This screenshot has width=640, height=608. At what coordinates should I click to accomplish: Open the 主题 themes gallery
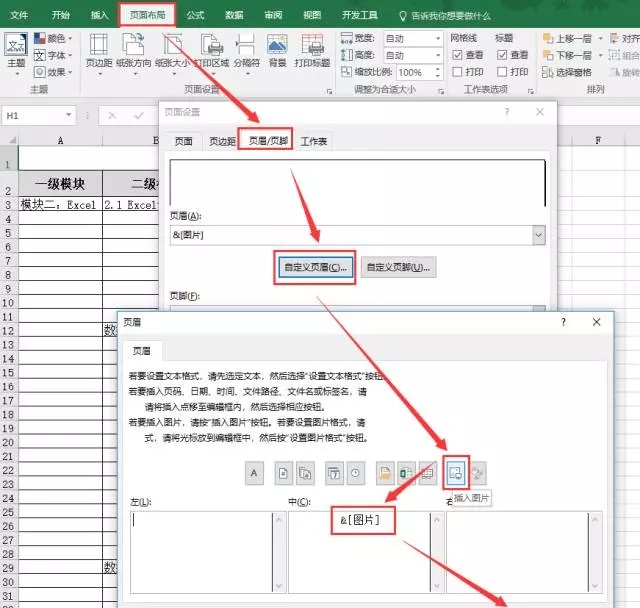(15, 50)
